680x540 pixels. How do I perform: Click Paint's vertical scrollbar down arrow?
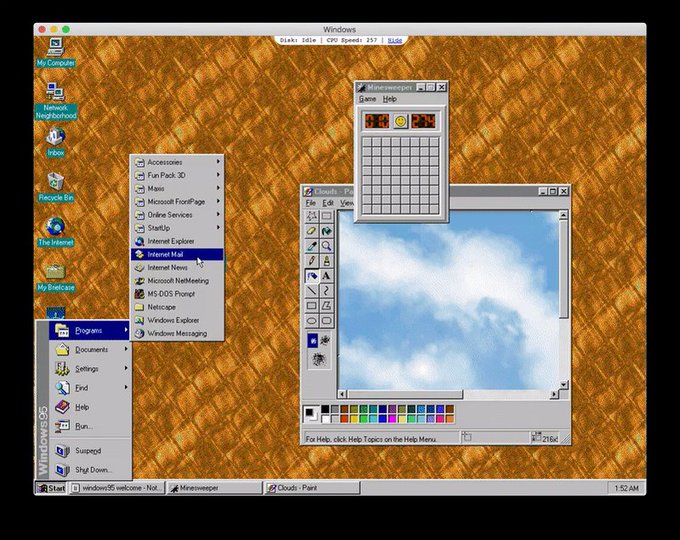[x=563, y=384]
